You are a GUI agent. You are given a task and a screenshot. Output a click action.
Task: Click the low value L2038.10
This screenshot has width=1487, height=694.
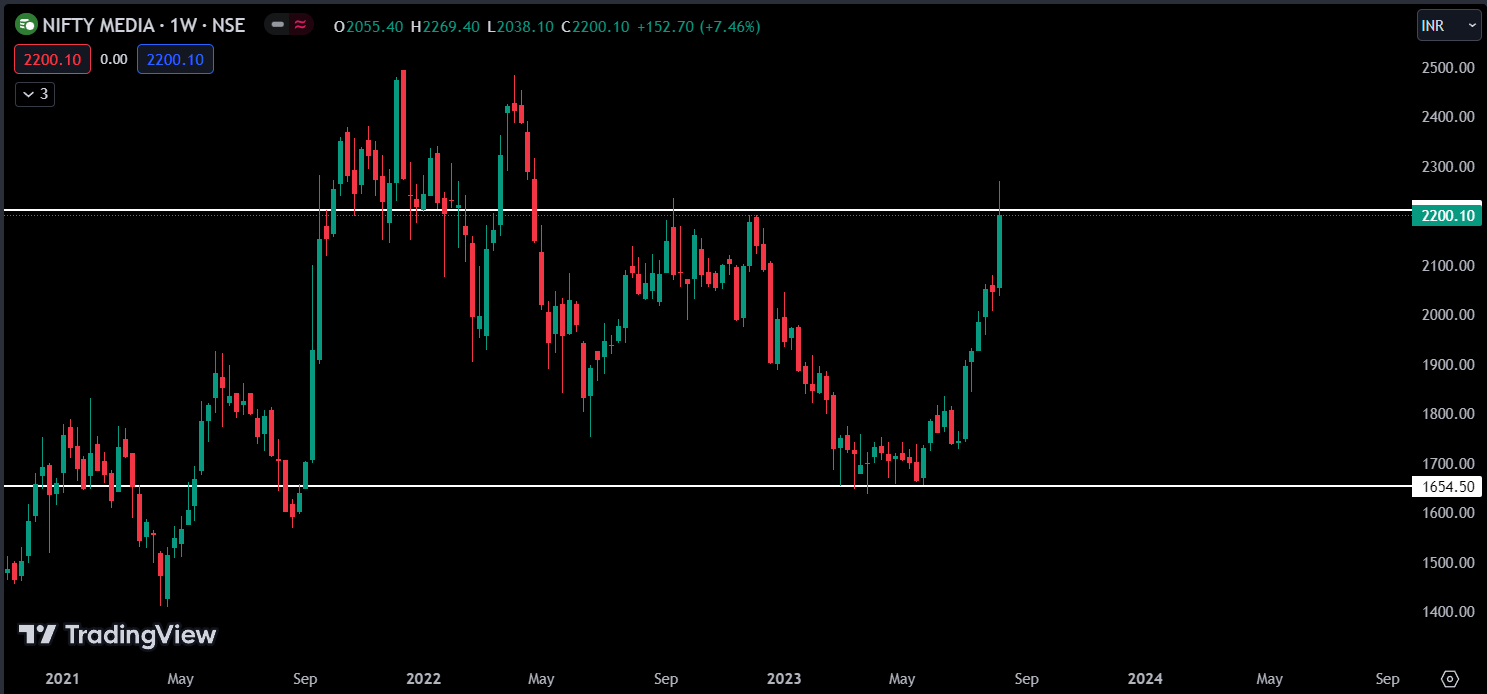coord(520,26)
